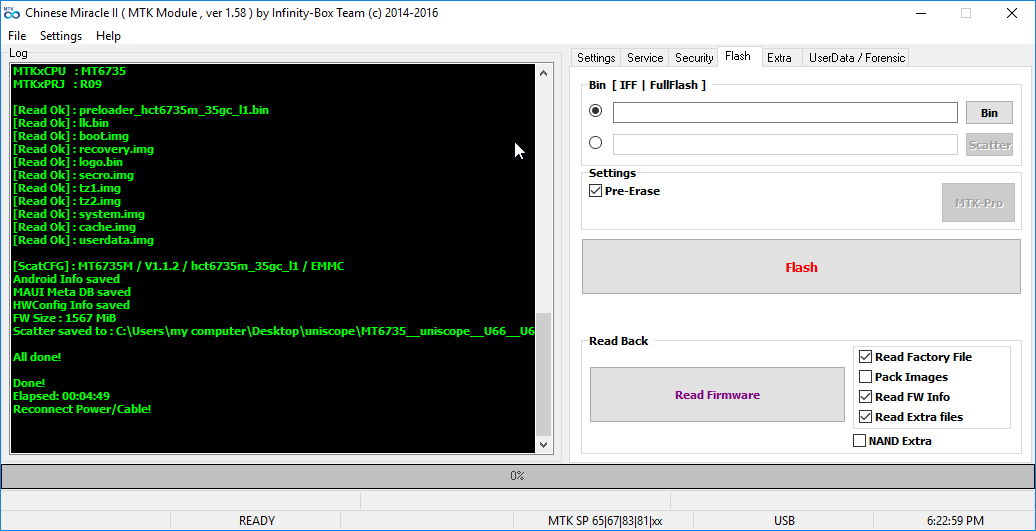1036x531 pixels.
Task: Click the 'Android Info saved' log line
Action: point(66,279)
